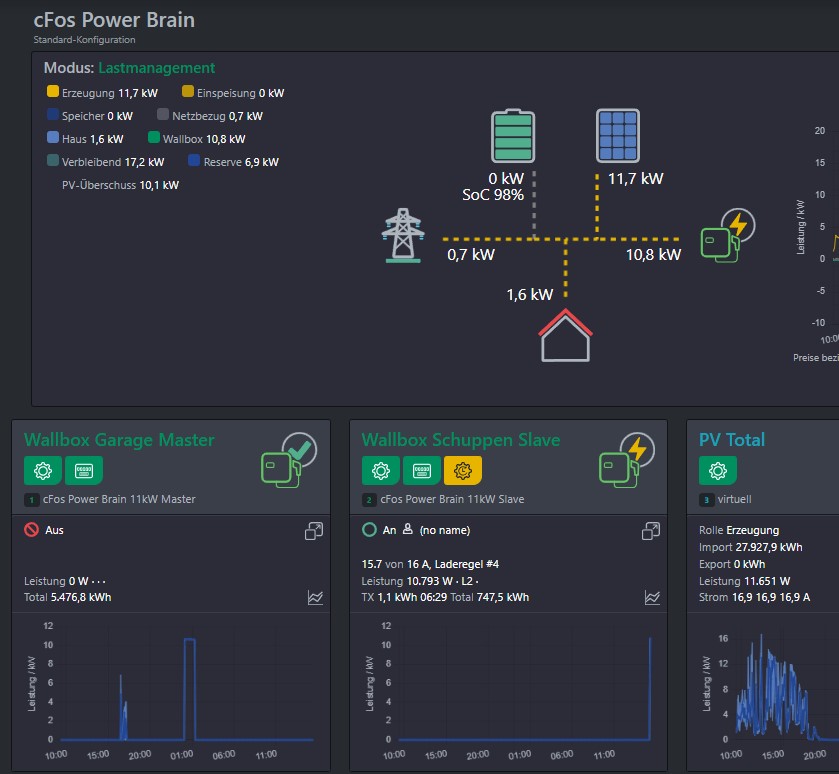Image resolution: width=839 pixels, height=774 pixels.
Task: Click the battery storage icon
Action: click(513, 136)
